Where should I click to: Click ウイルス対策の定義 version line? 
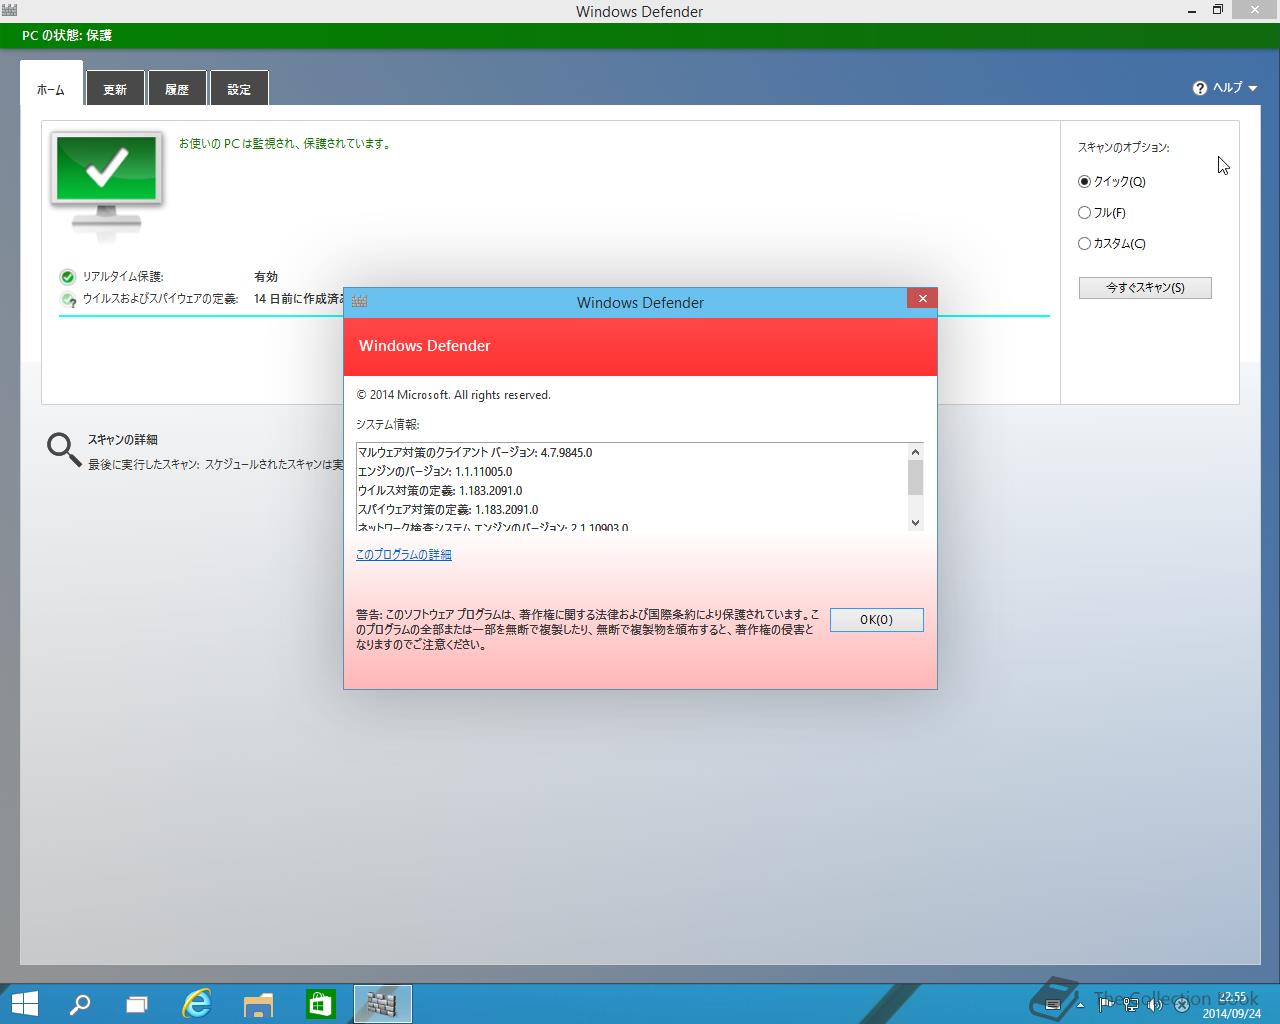click(x=440, y=491)
